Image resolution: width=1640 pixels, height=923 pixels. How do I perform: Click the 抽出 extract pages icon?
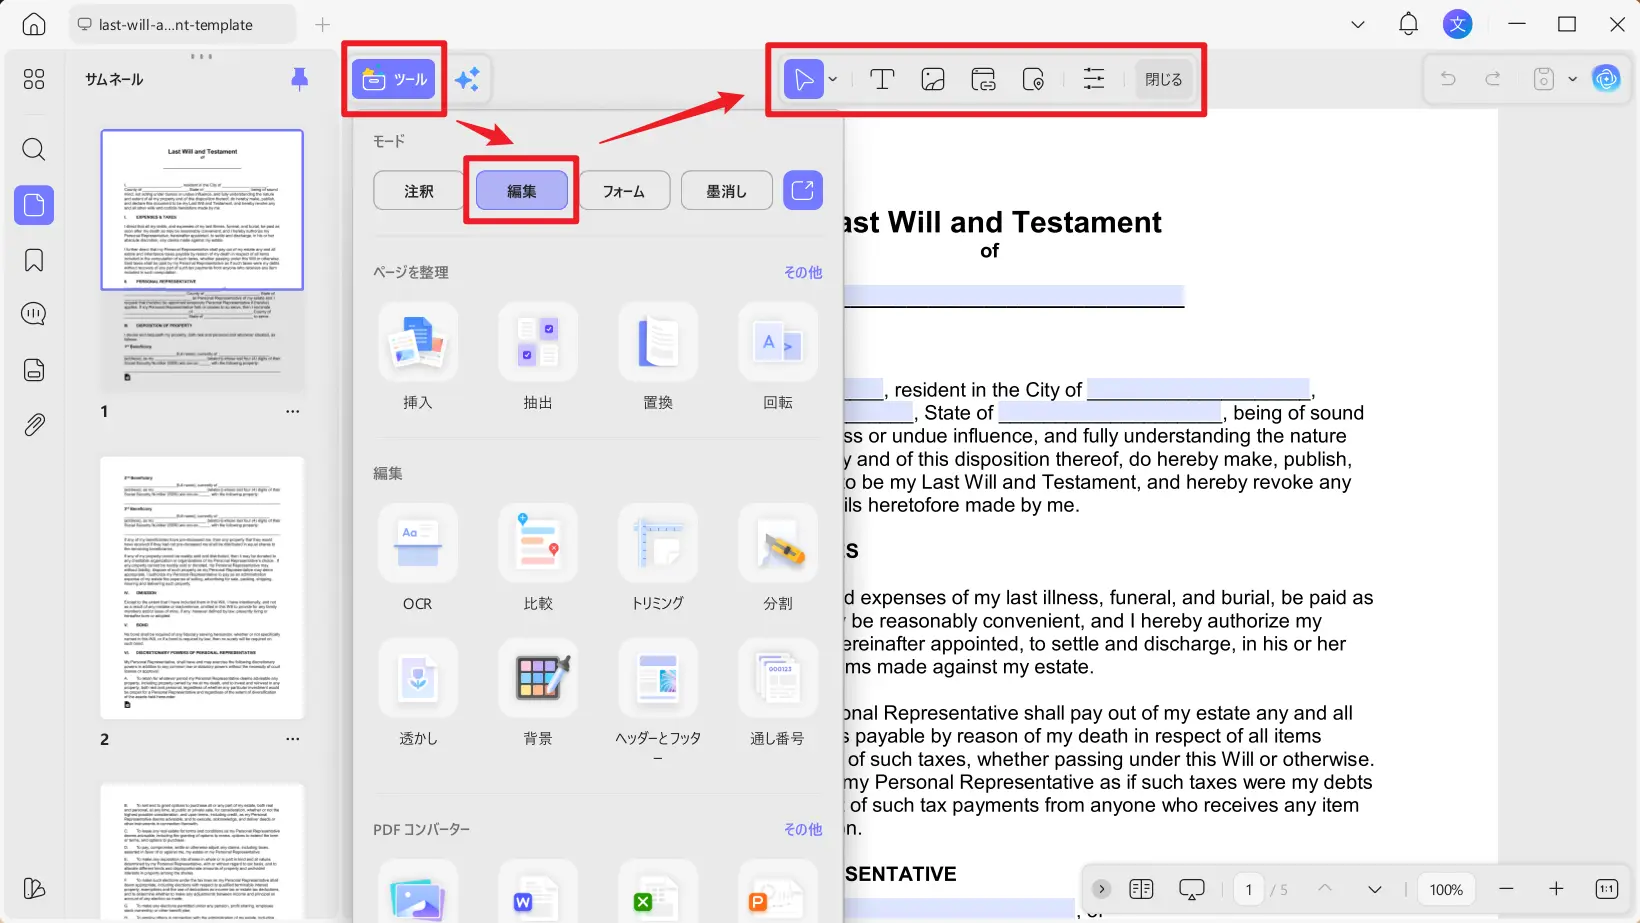[x=538, y=343]
